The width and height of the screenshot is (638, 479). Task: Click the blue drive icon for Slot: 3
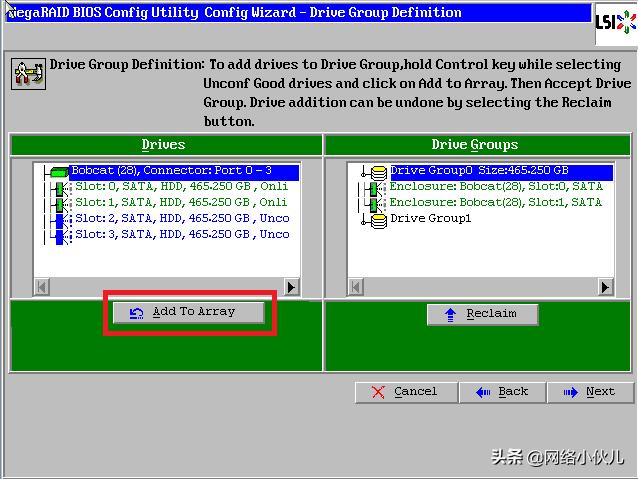pos(62,237)
